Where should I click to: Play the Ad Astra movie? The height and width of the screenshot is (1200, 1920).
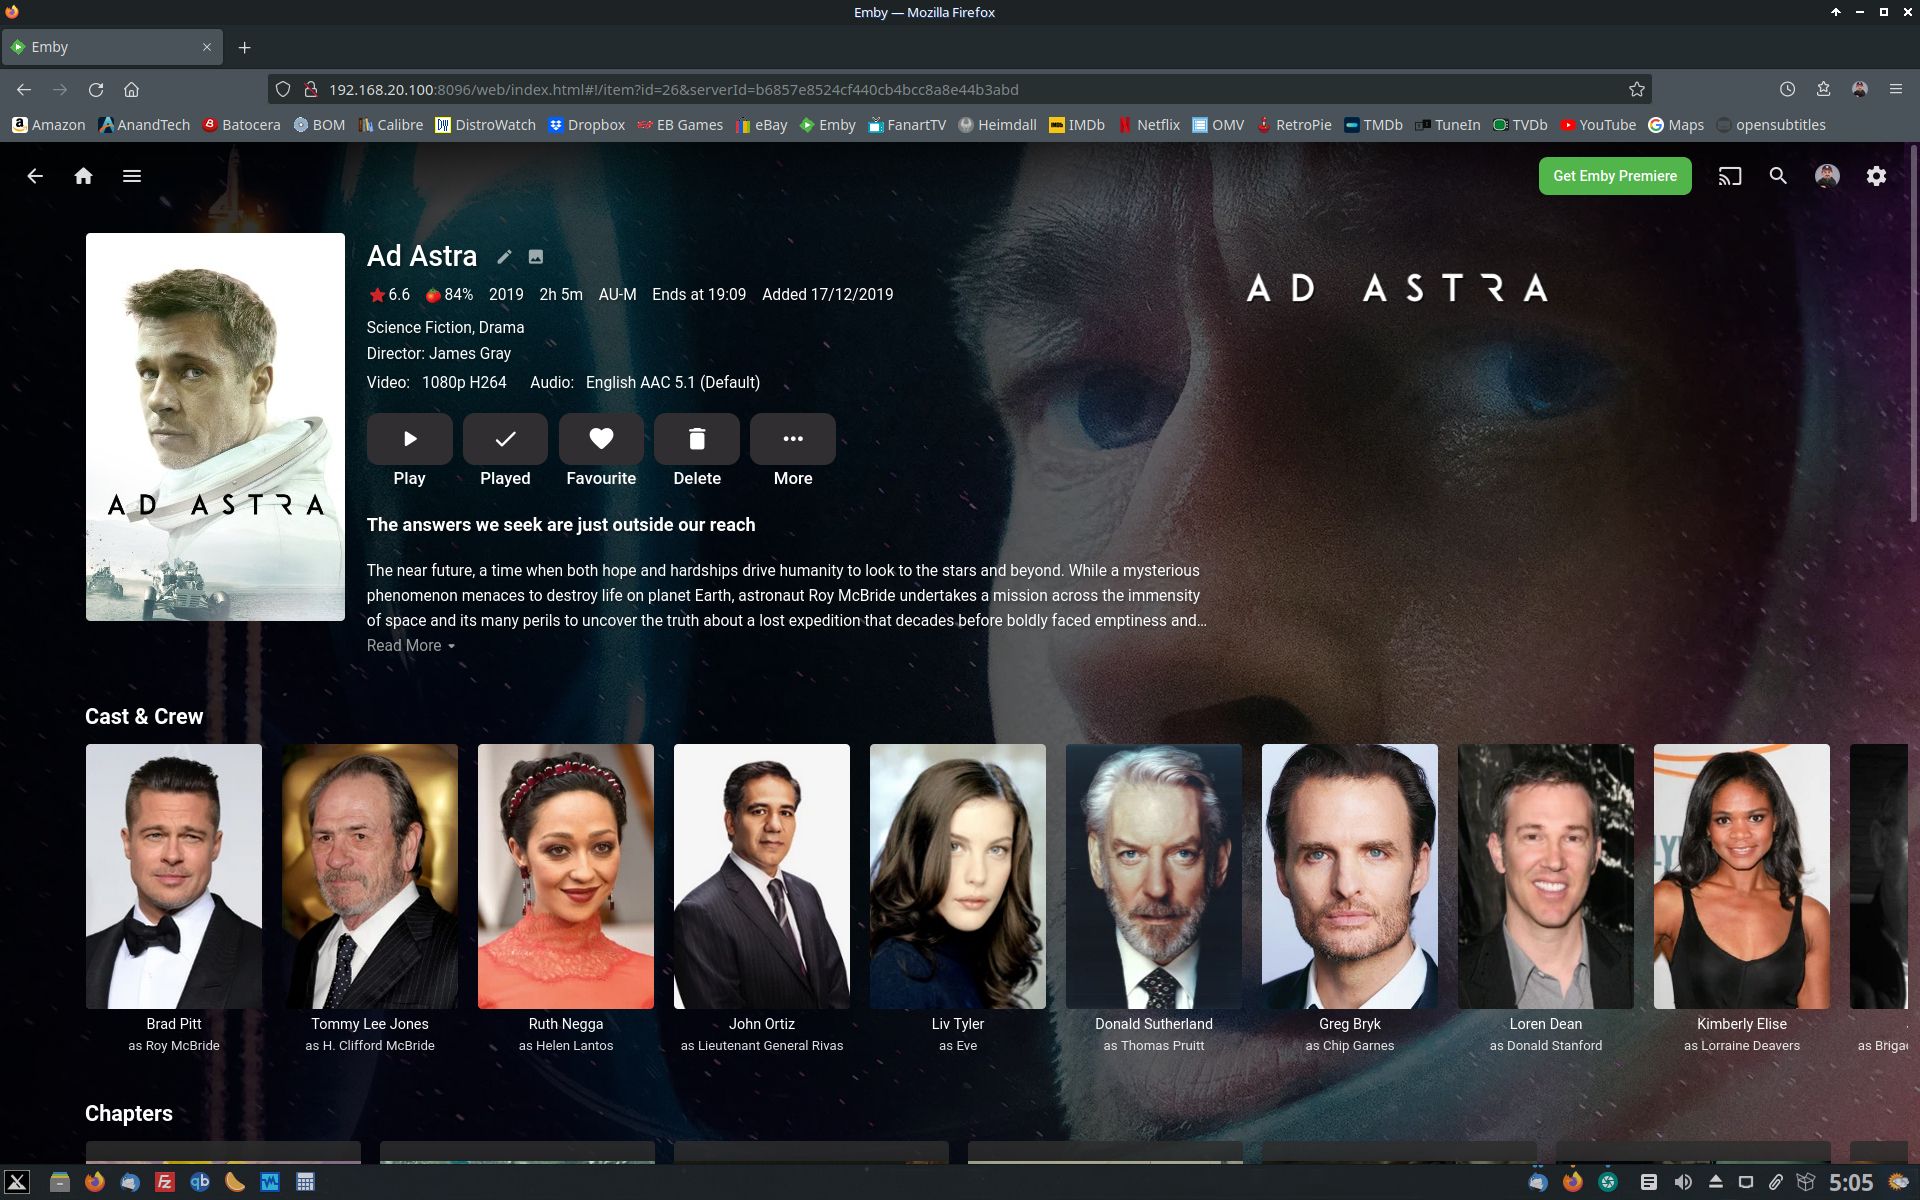click(x=410, y=439)
